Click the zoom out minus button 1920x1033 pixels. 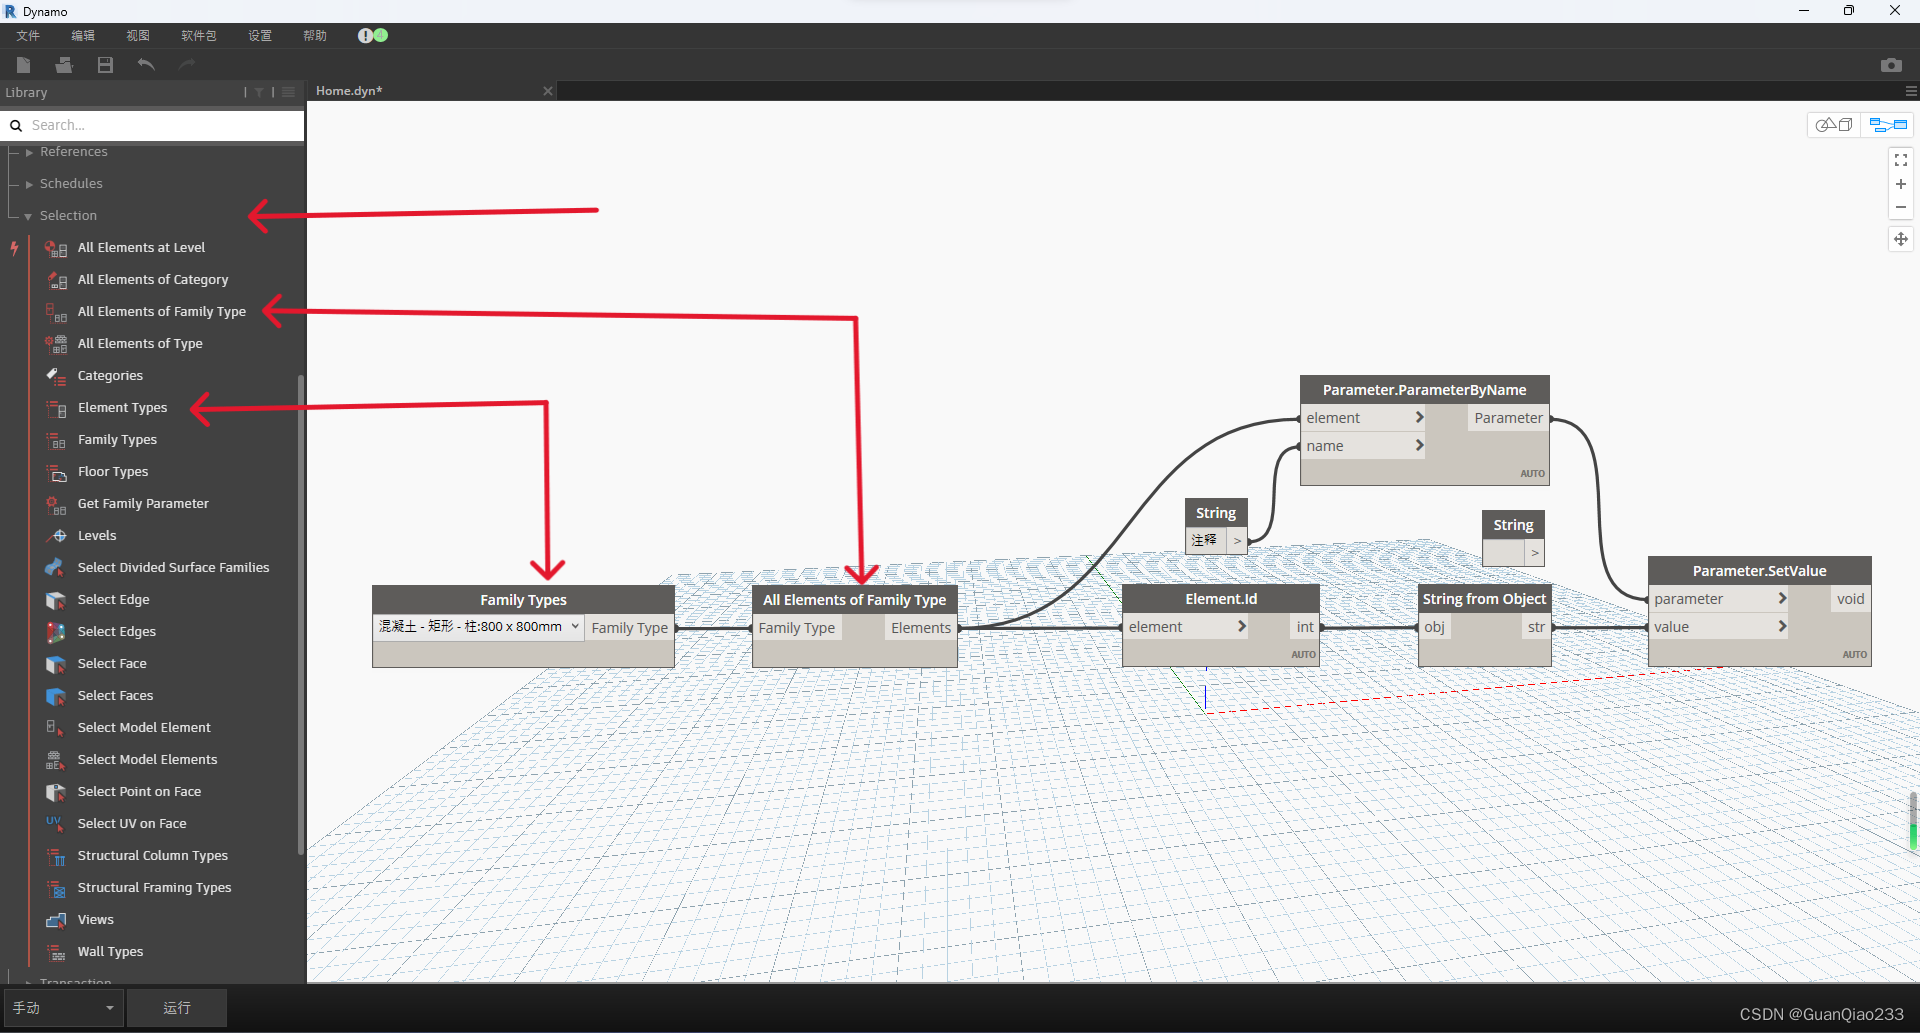click(x=1901, y=208)
